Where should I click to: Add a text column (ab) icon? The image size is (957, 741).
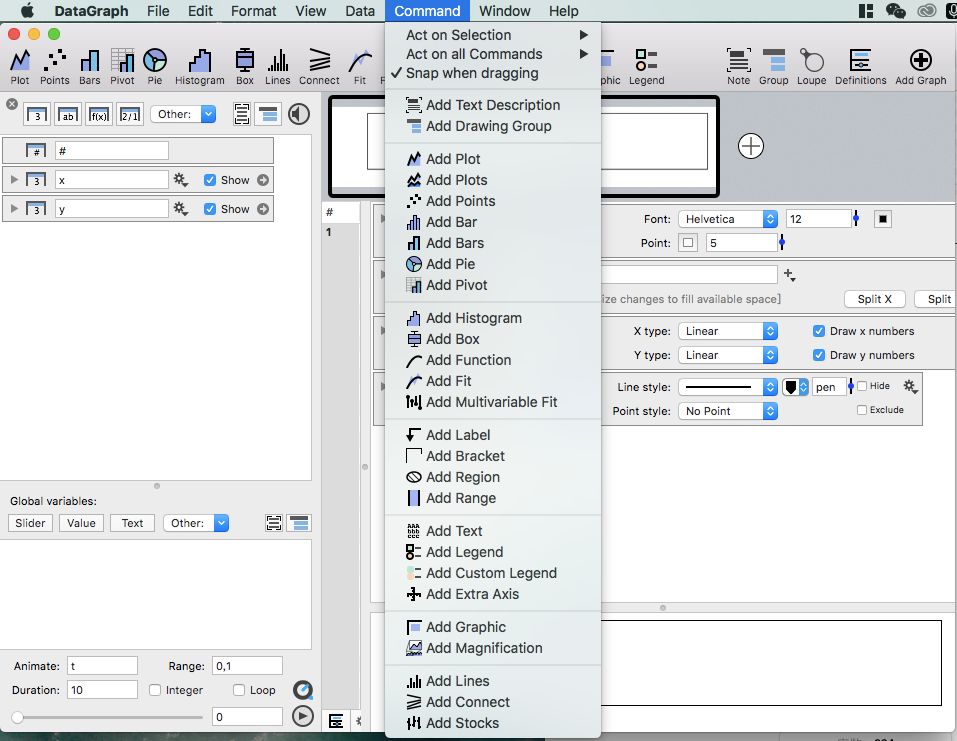68,114
